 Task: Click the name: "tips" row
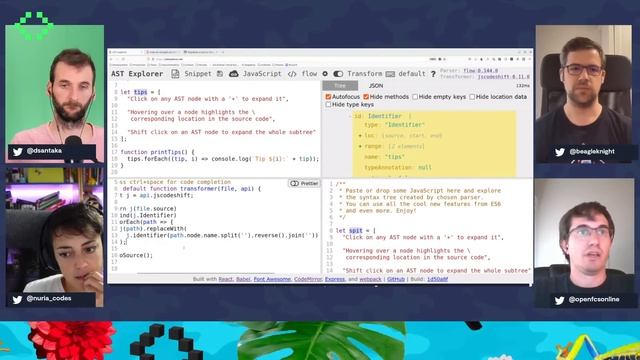tap(384, 157)
